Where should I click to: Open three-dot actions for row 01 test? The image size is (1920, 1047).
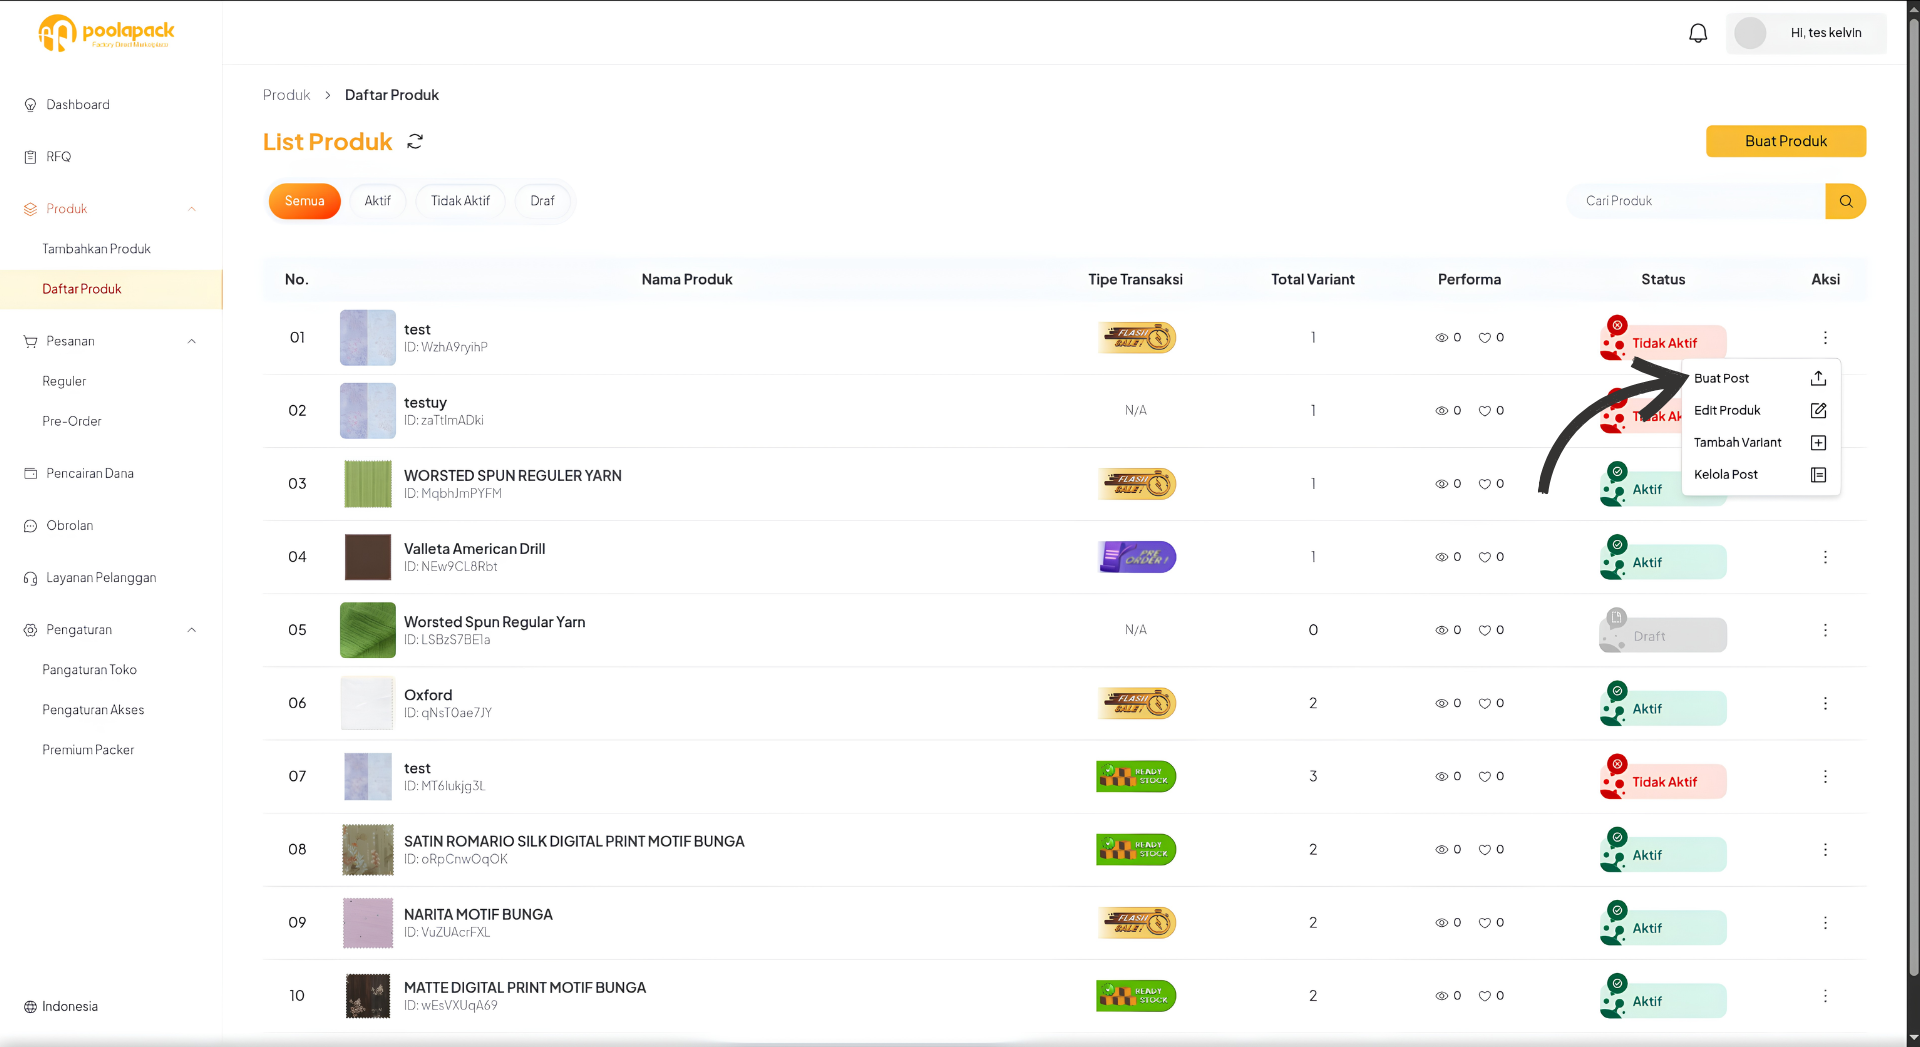pyautogui.click(x=1825, y=338)
